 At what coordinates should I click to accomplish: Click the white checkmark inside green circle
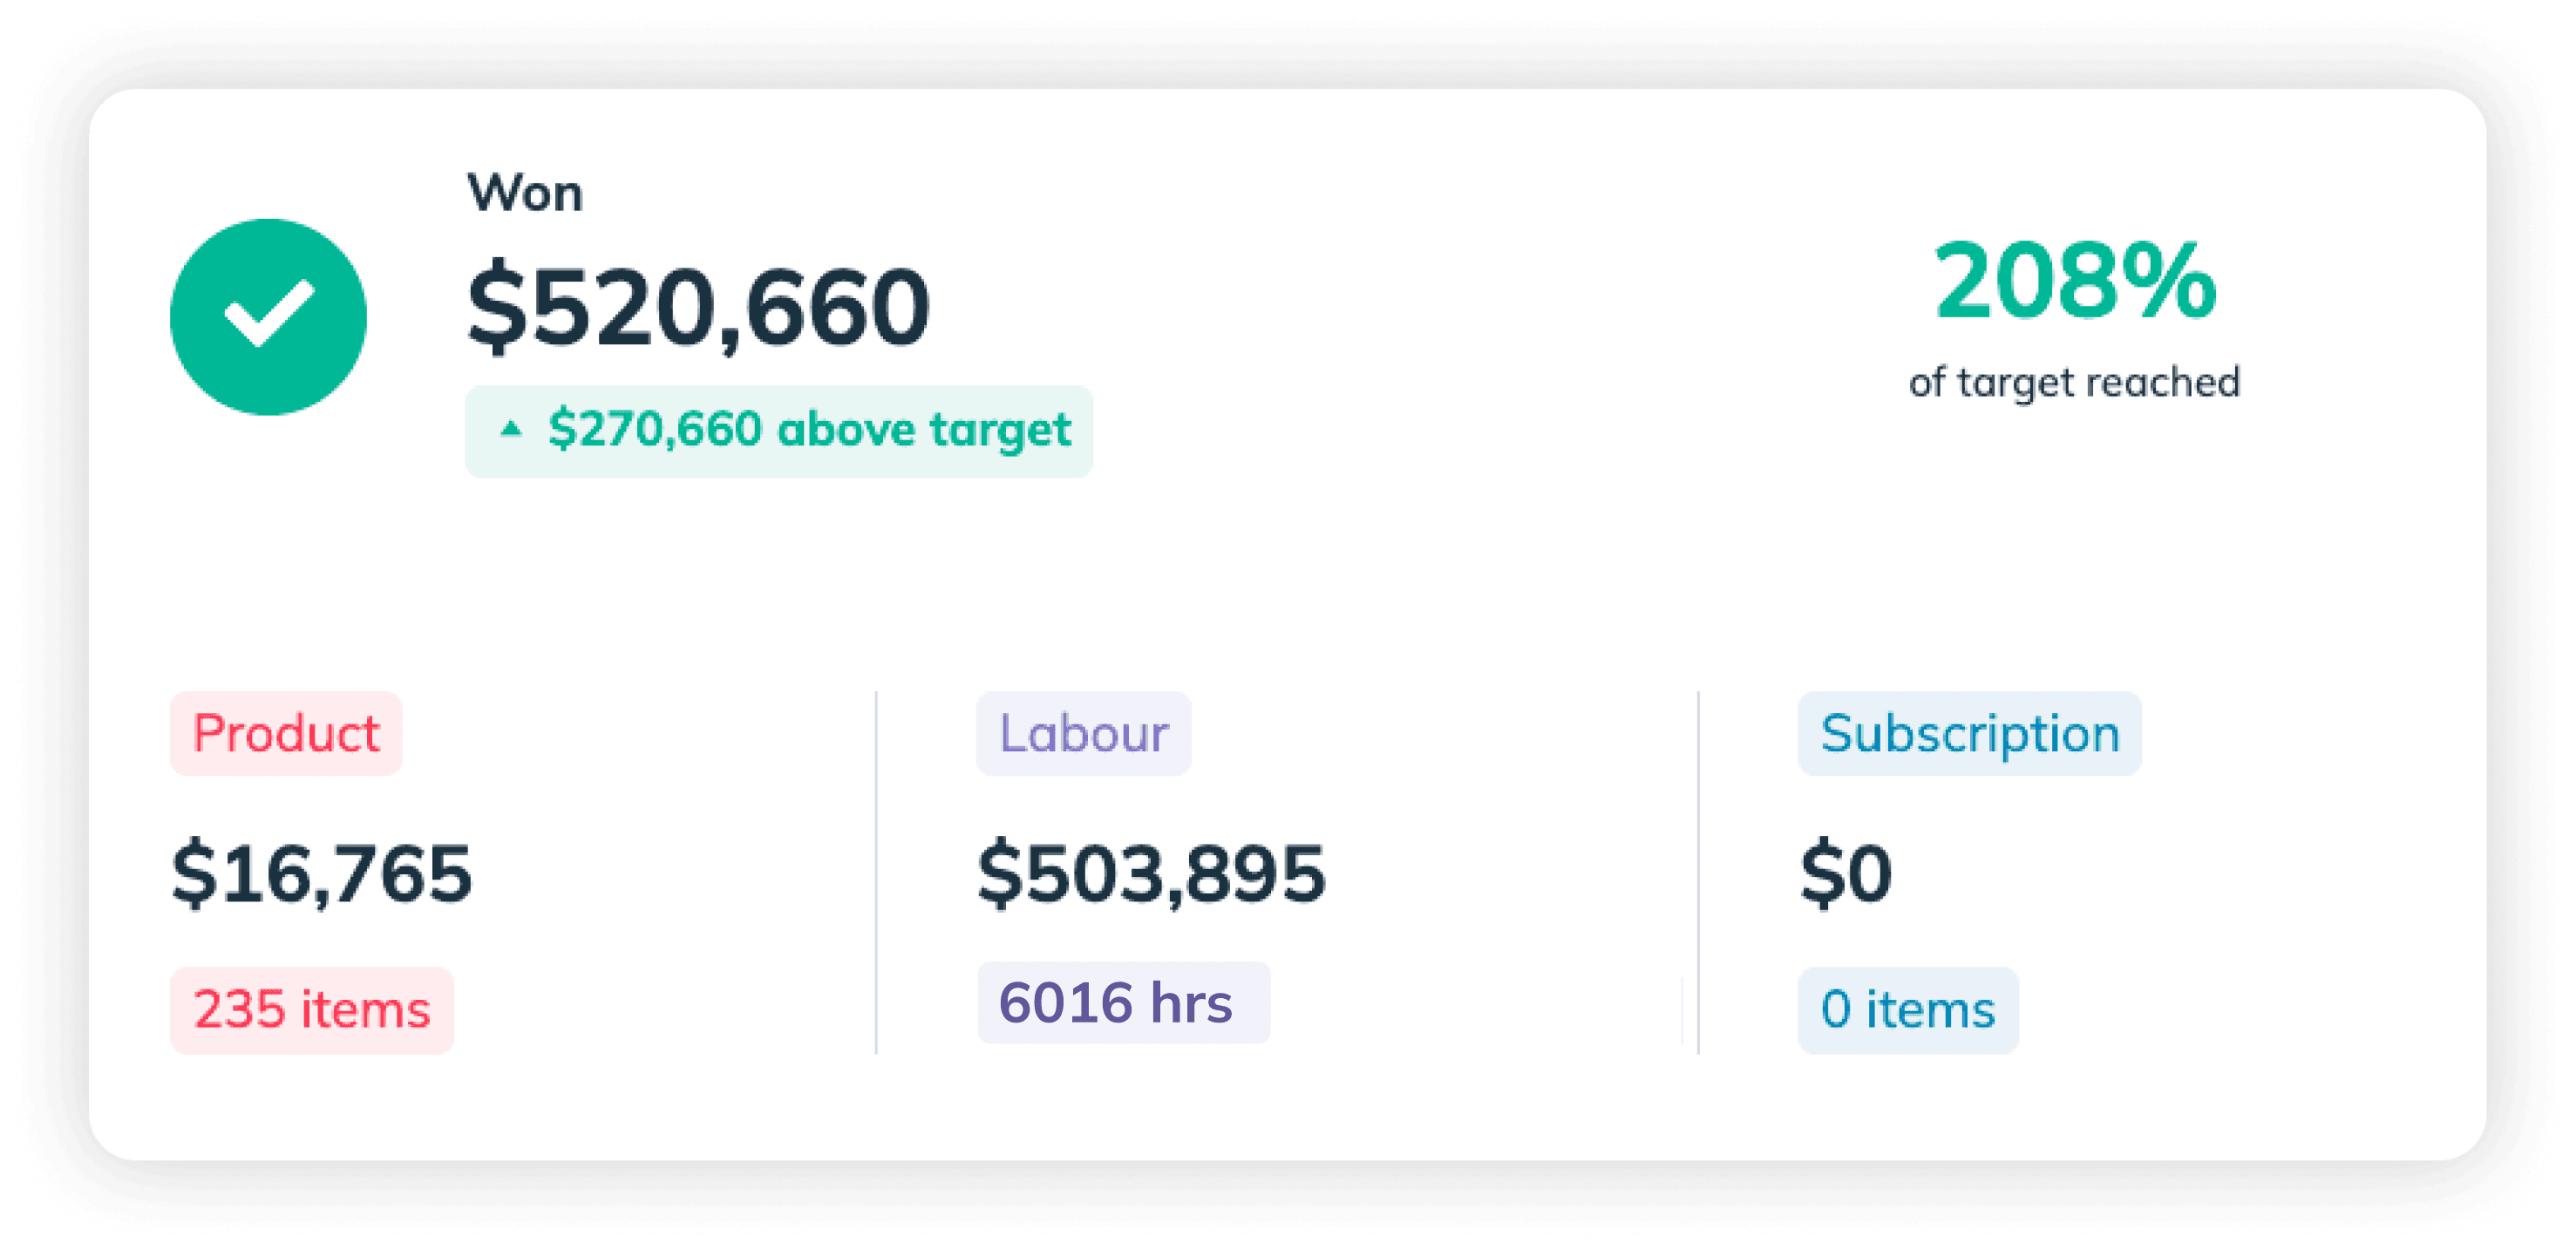tap(269, 313)
